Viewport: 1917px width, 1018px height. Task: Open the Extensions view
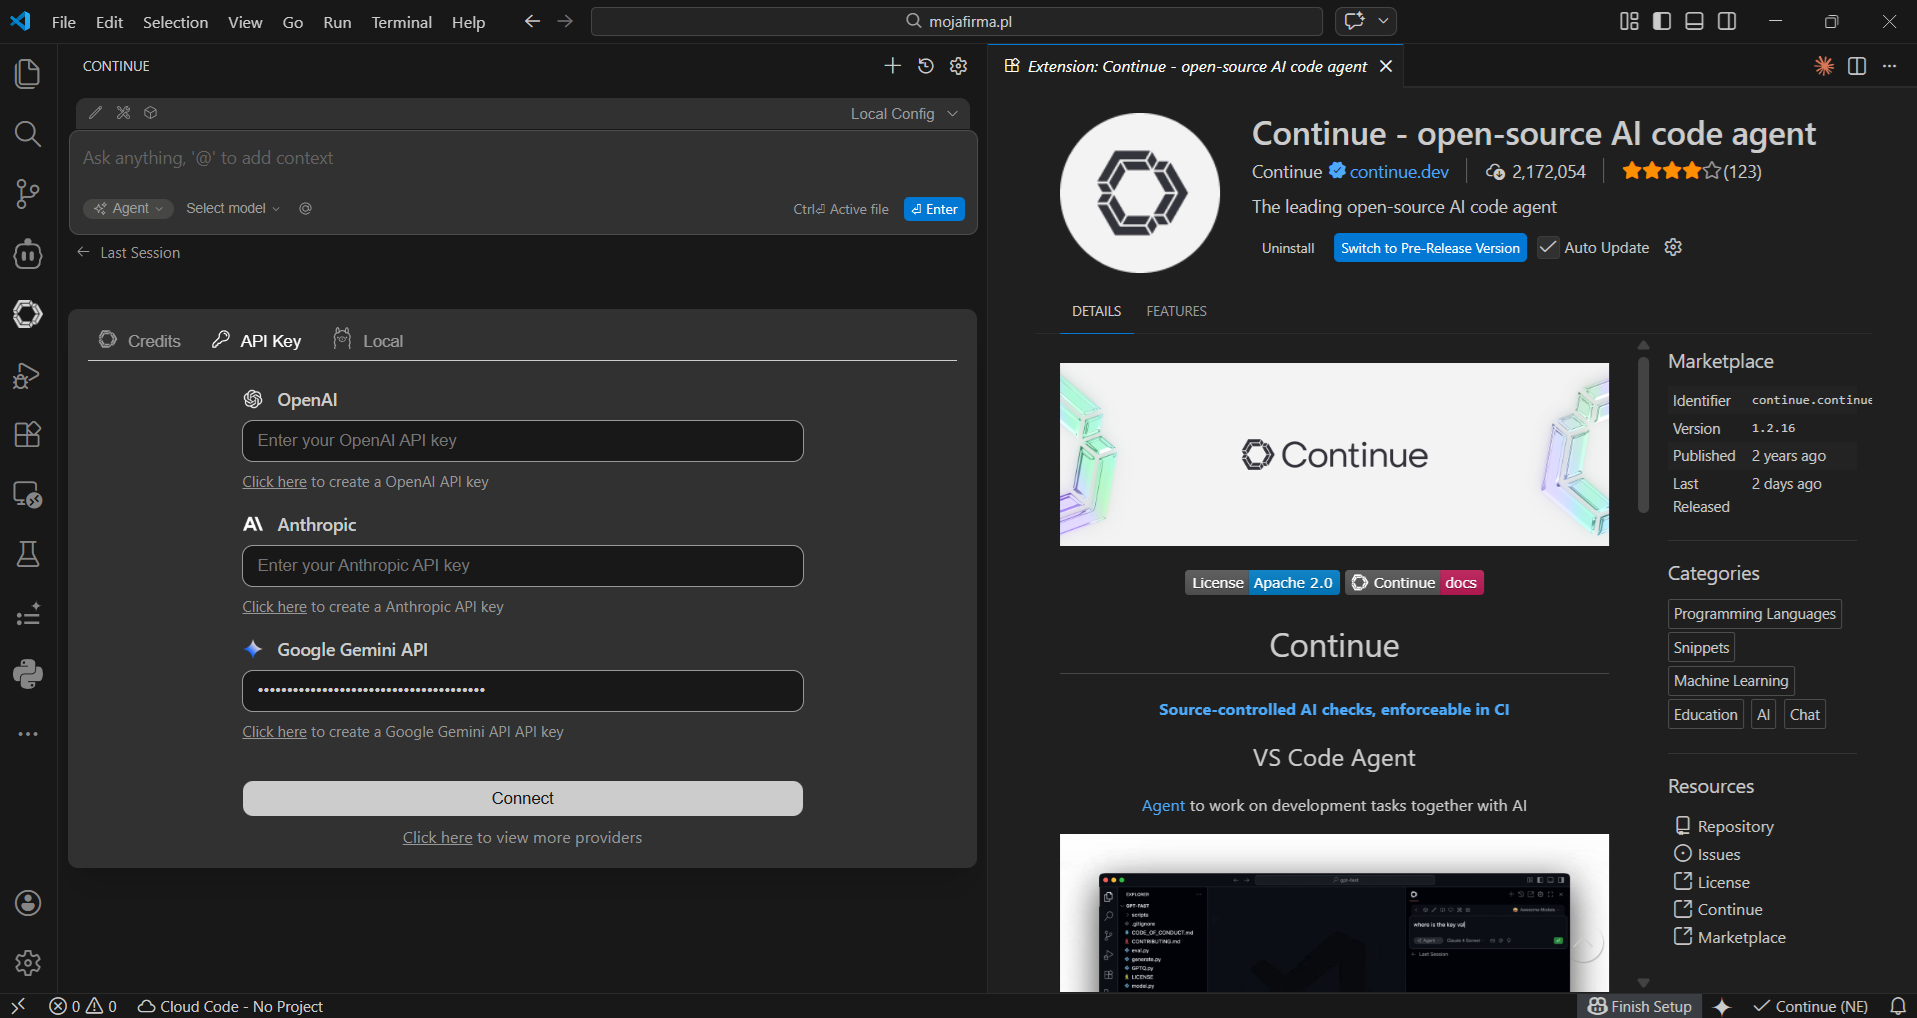[x=27, y=434]
